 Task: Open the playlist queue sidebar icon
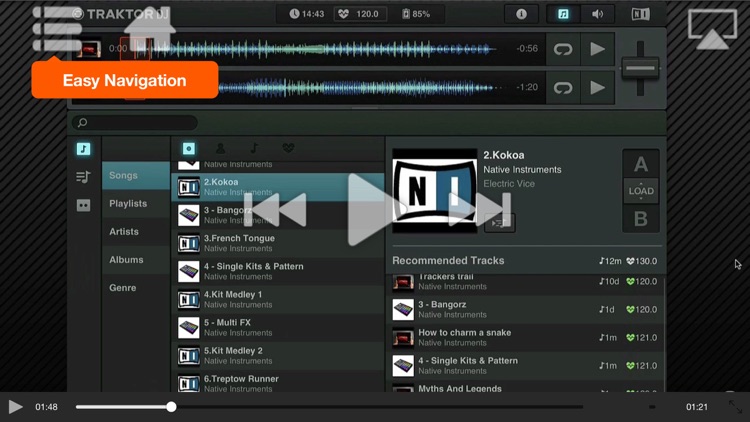83,177
